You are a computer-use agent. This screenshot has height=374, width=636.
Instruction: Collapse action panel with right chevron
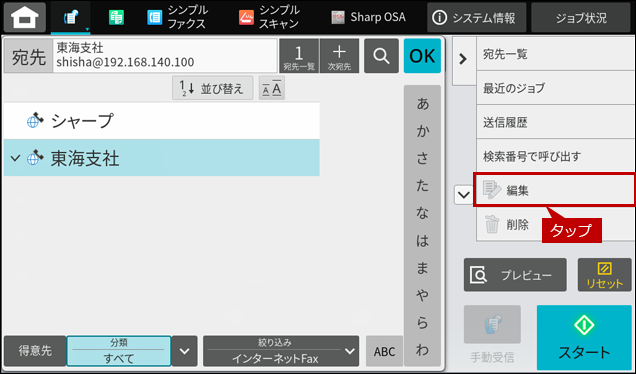point(463,59)
